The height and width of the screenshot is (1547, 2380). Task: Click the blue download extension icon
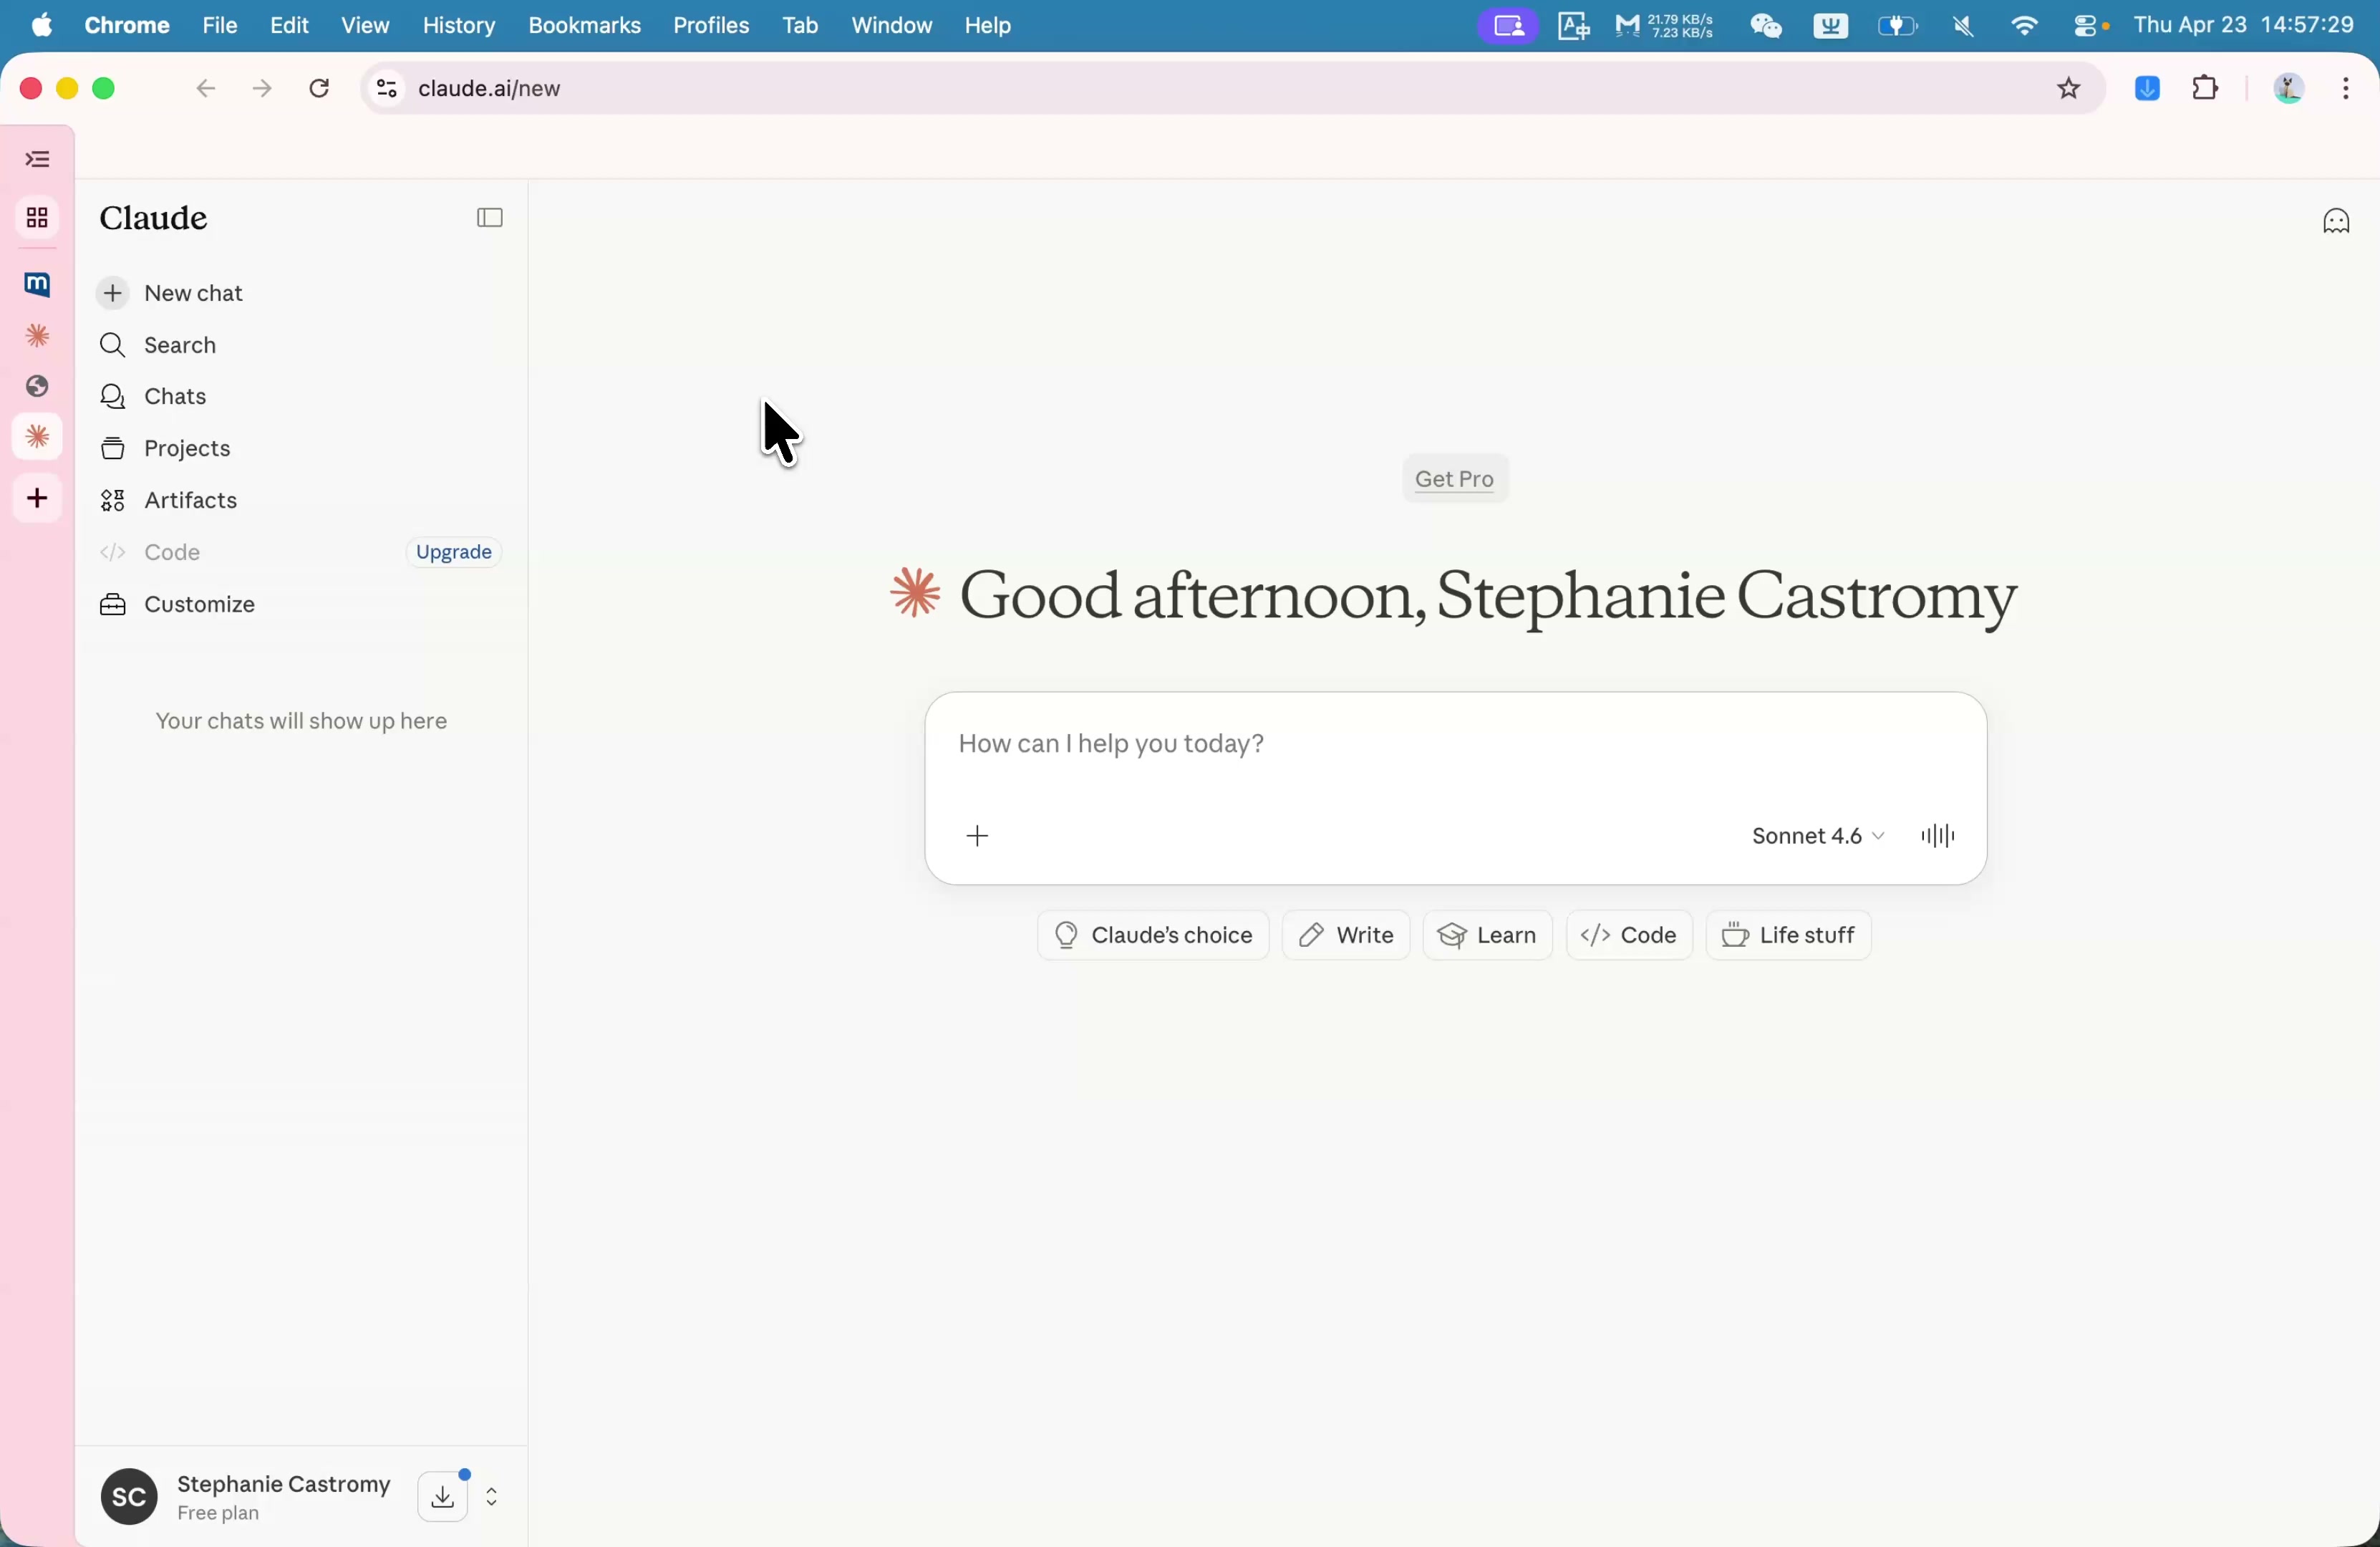pyautogui.click(x=2147, y=89)
